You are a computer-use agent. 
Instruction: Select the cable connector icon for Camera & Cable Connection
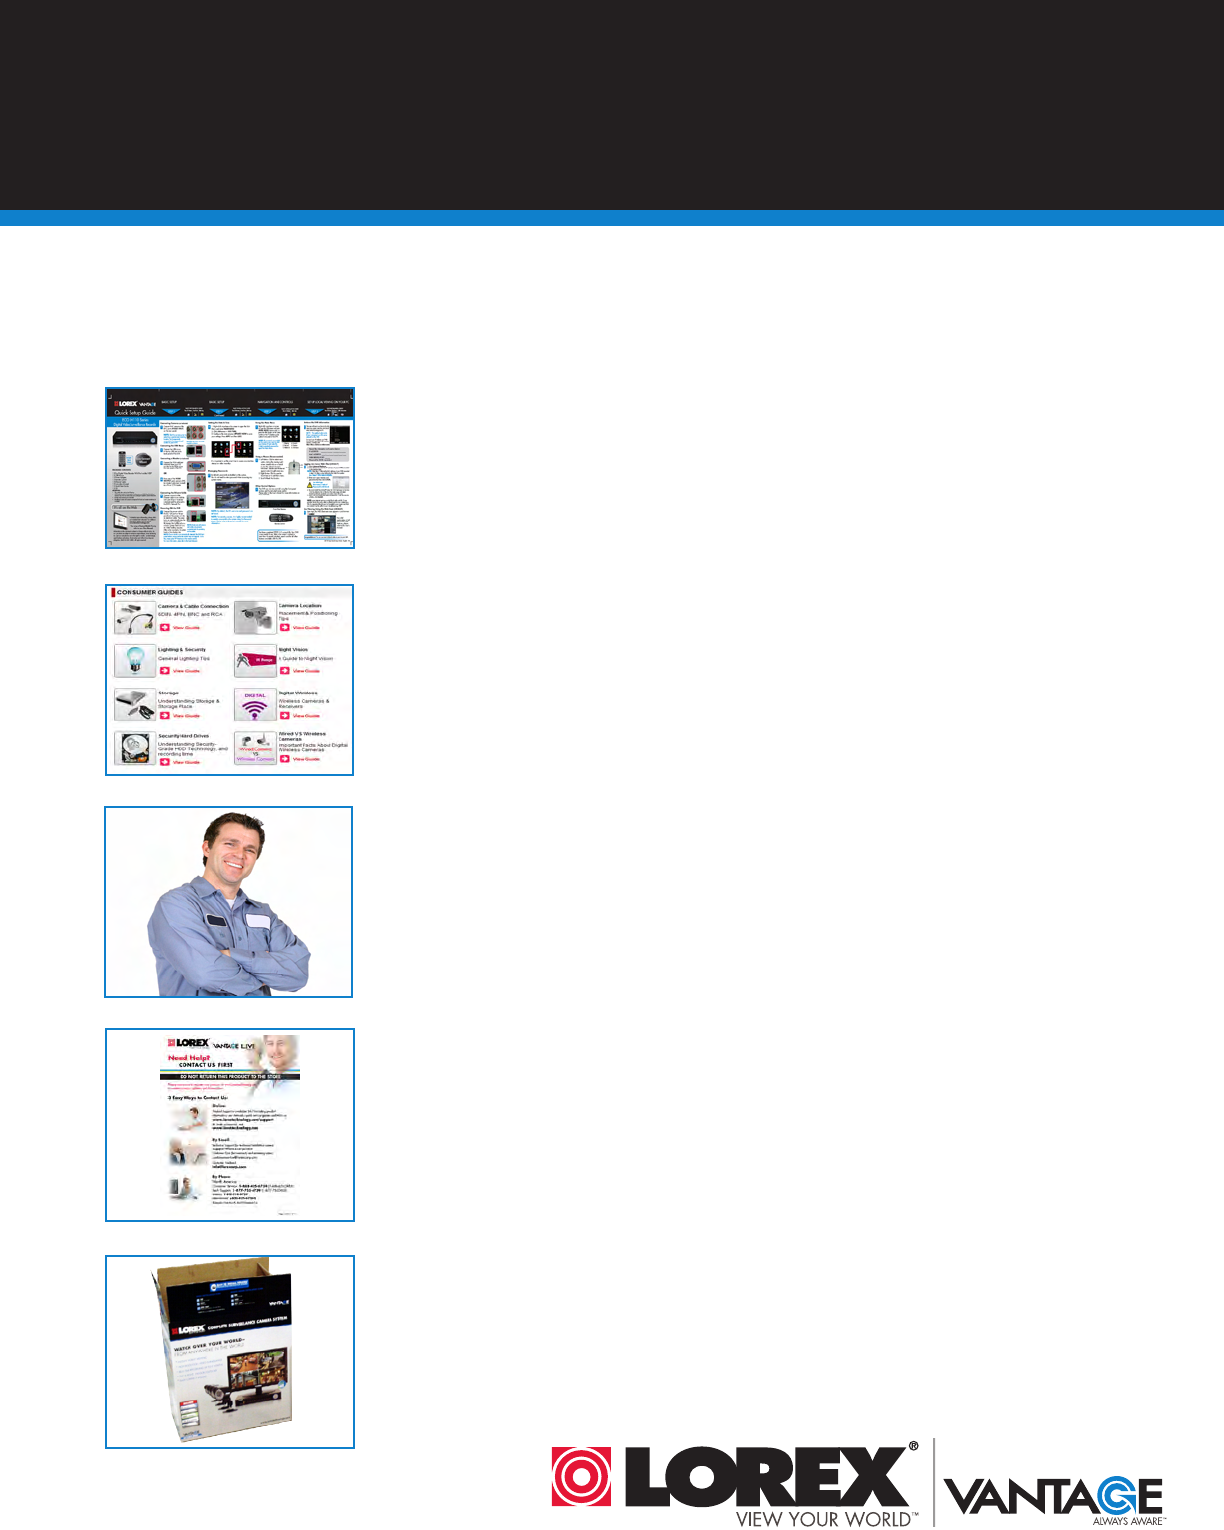135,618
